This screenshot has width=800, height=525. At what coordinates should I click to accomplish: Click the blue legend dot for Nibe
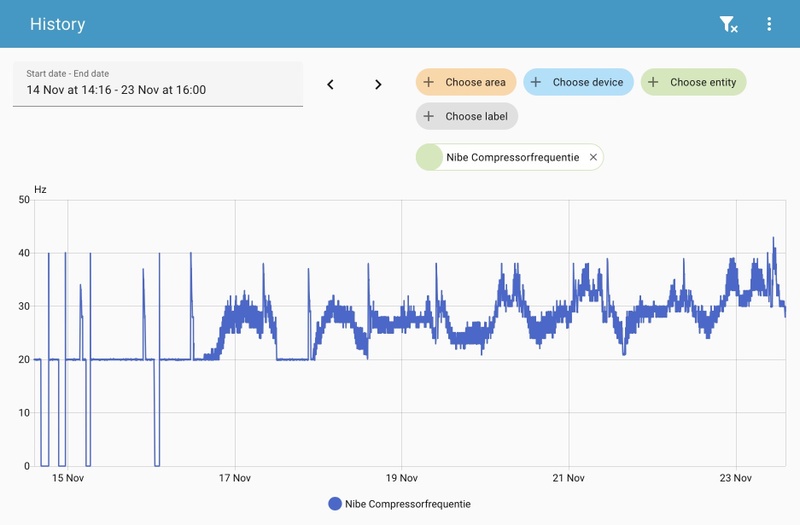click(x=335, y=504)
